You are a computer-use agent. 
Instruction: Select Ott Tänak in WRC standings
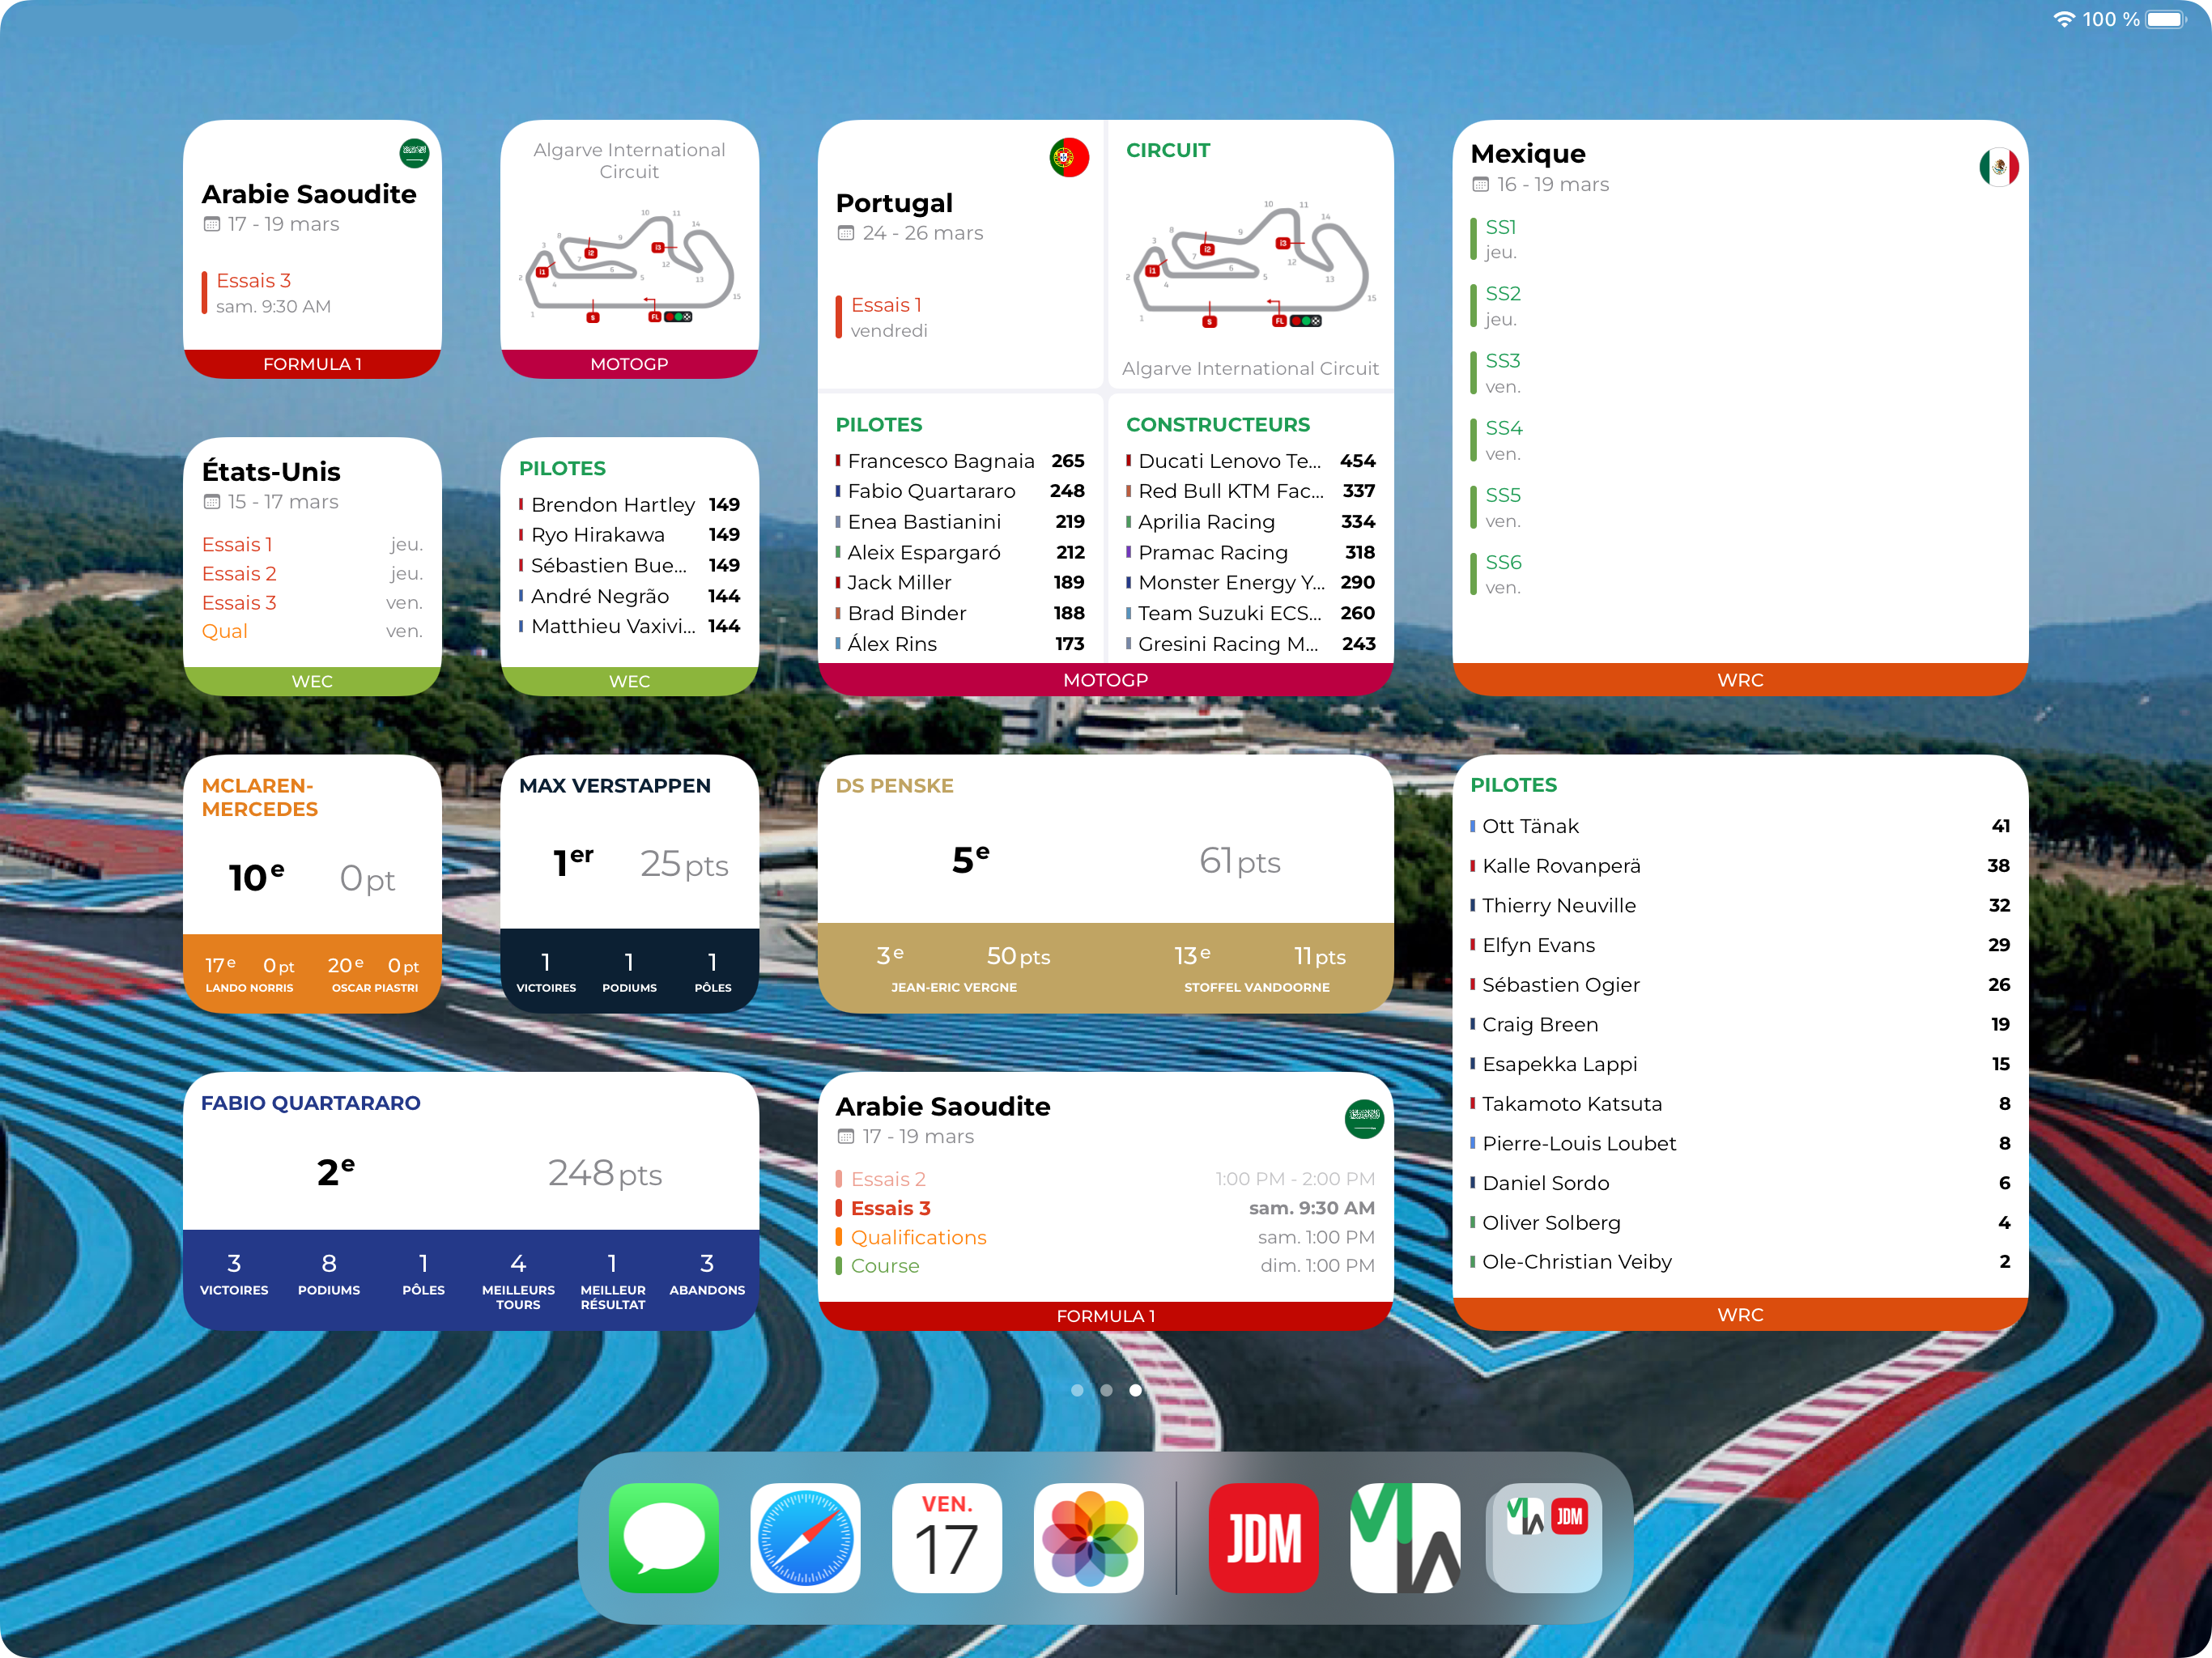tap(1740, 826)
